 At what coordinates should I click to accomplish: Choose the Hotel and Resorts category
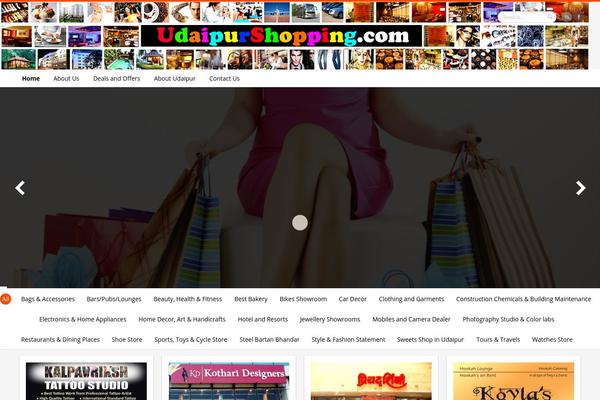click(x=262, y=319)
